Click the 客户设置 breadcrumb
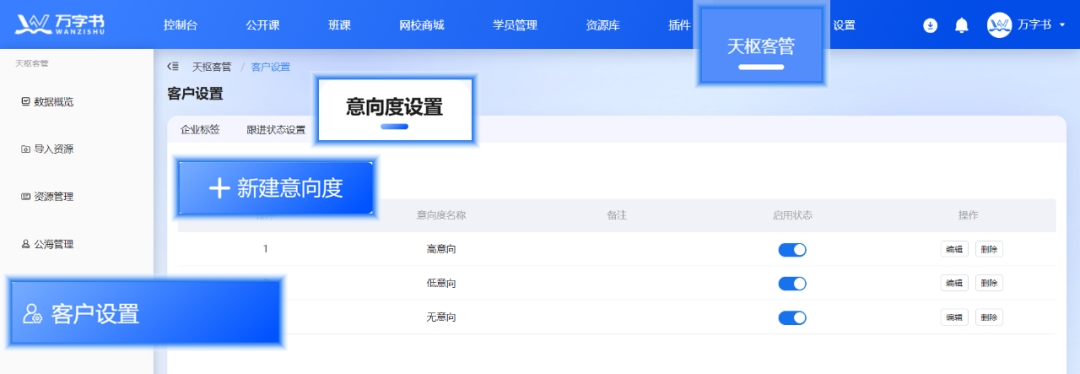1080x374 pixels. click(271, 67)
